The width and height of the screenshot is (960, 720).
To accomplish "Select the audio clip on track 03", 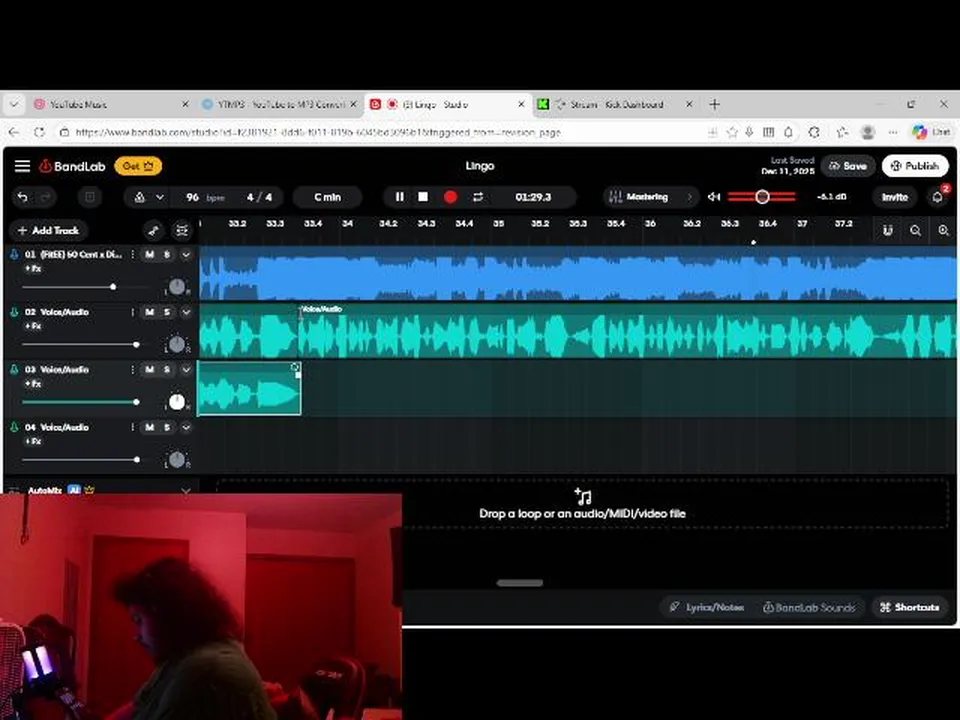I will pos(249,388).
